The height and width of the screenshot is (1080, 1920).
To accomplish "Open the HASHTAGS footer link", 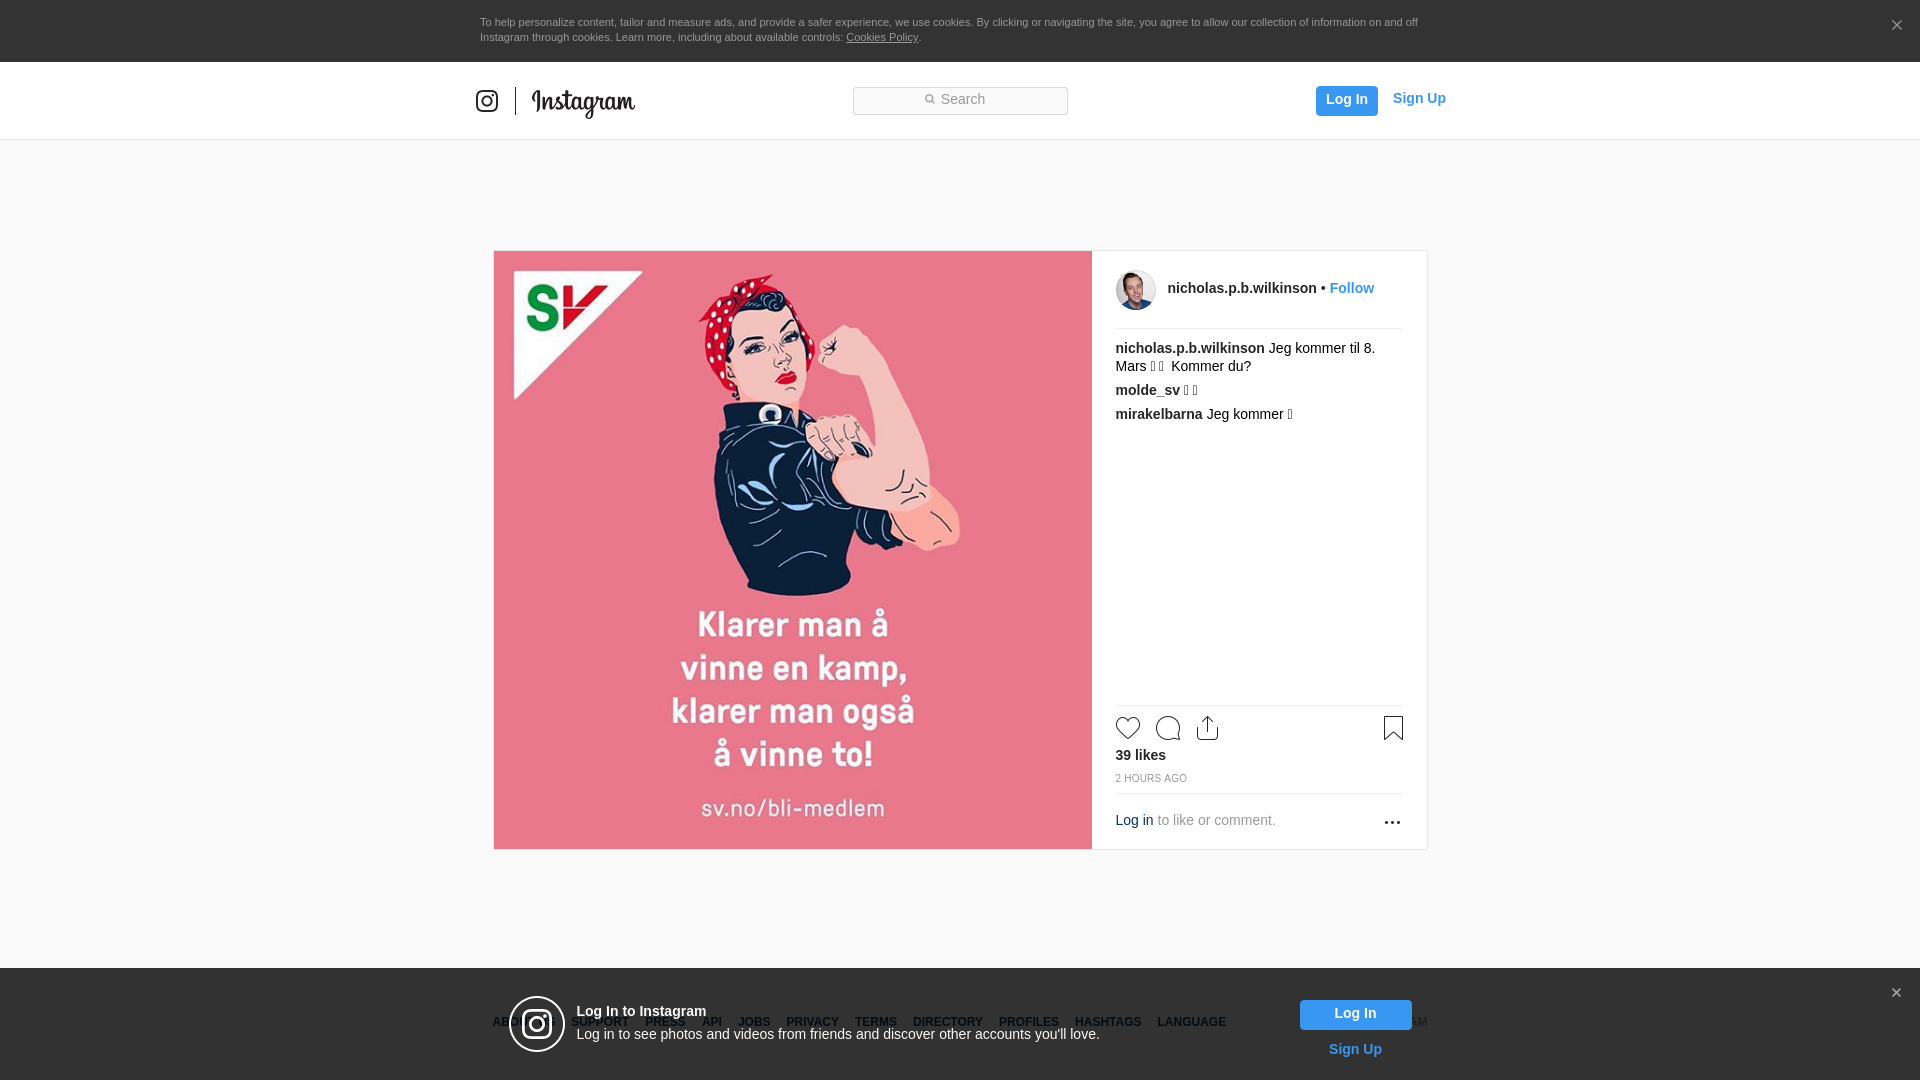I will 1107,1022.
